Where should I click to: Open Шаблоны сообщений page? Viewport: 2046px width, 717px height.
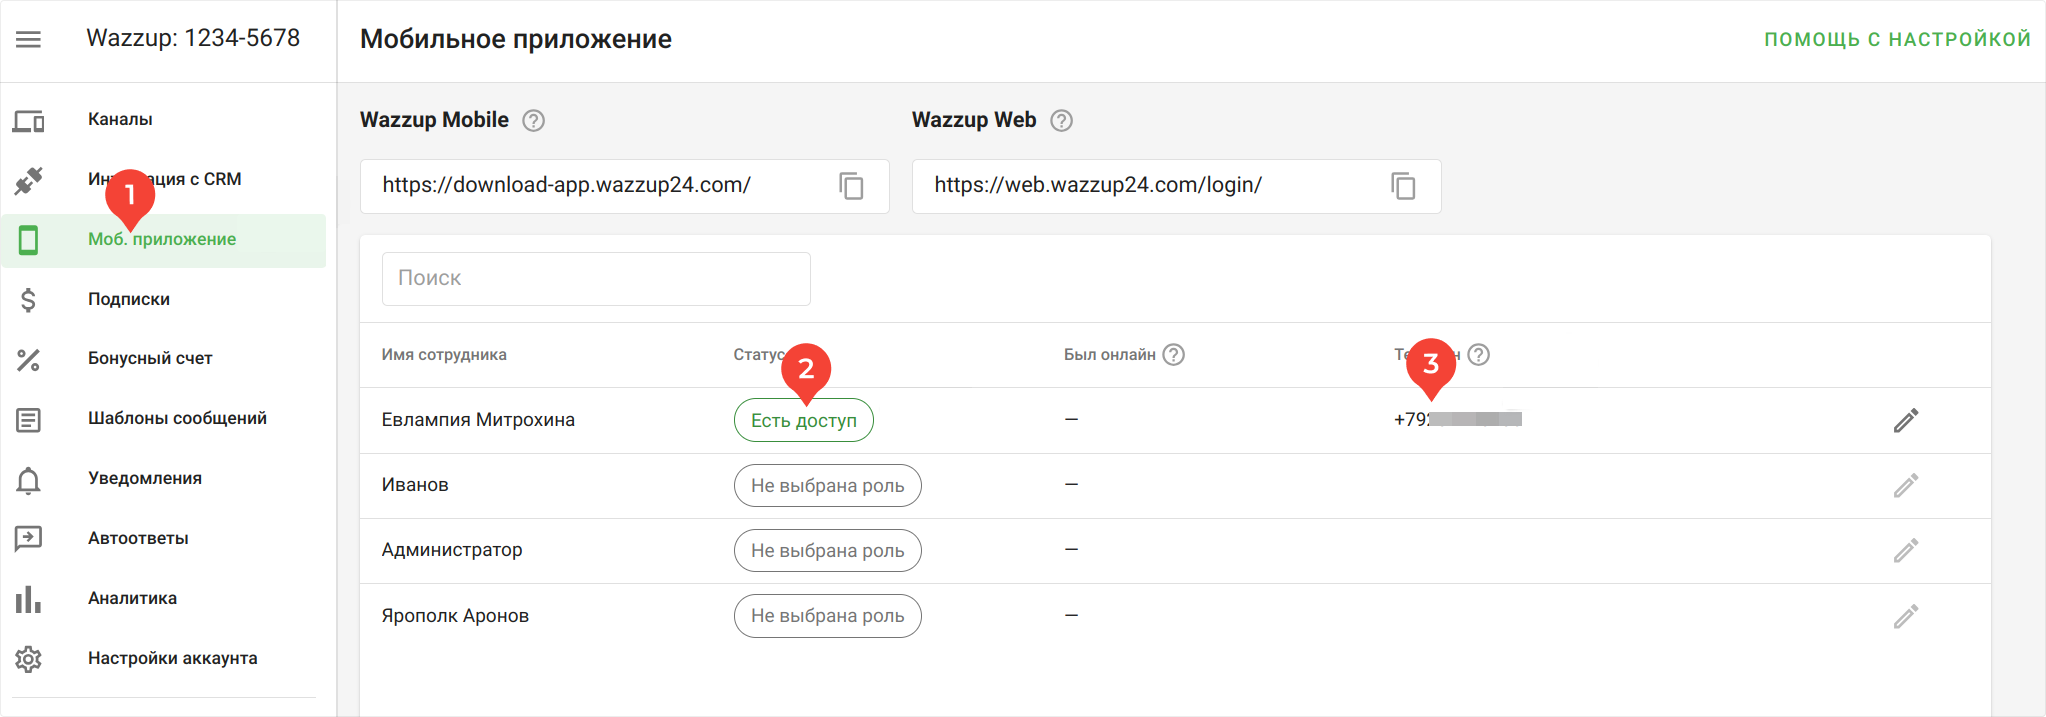pos(177,418)
